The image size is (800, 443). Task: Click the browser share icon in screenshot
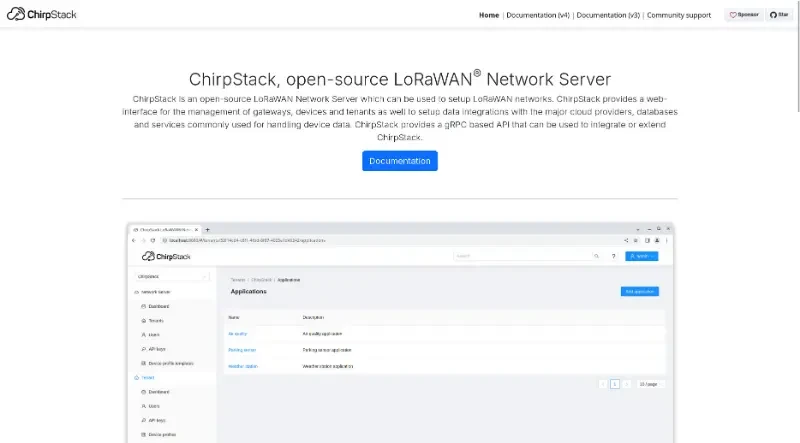[x=626, y=240]
